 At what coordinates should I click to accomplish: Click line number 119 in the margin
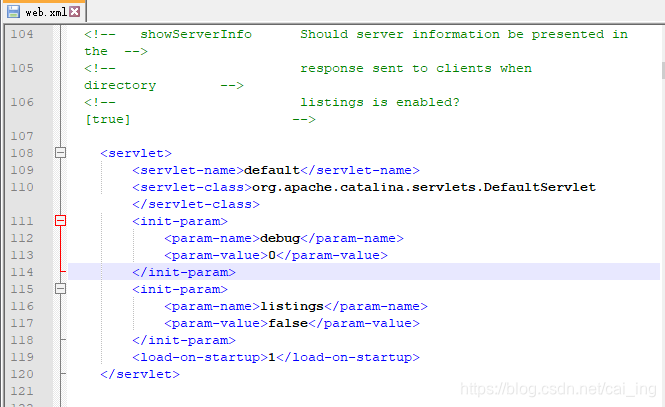(x=22, y=357)
